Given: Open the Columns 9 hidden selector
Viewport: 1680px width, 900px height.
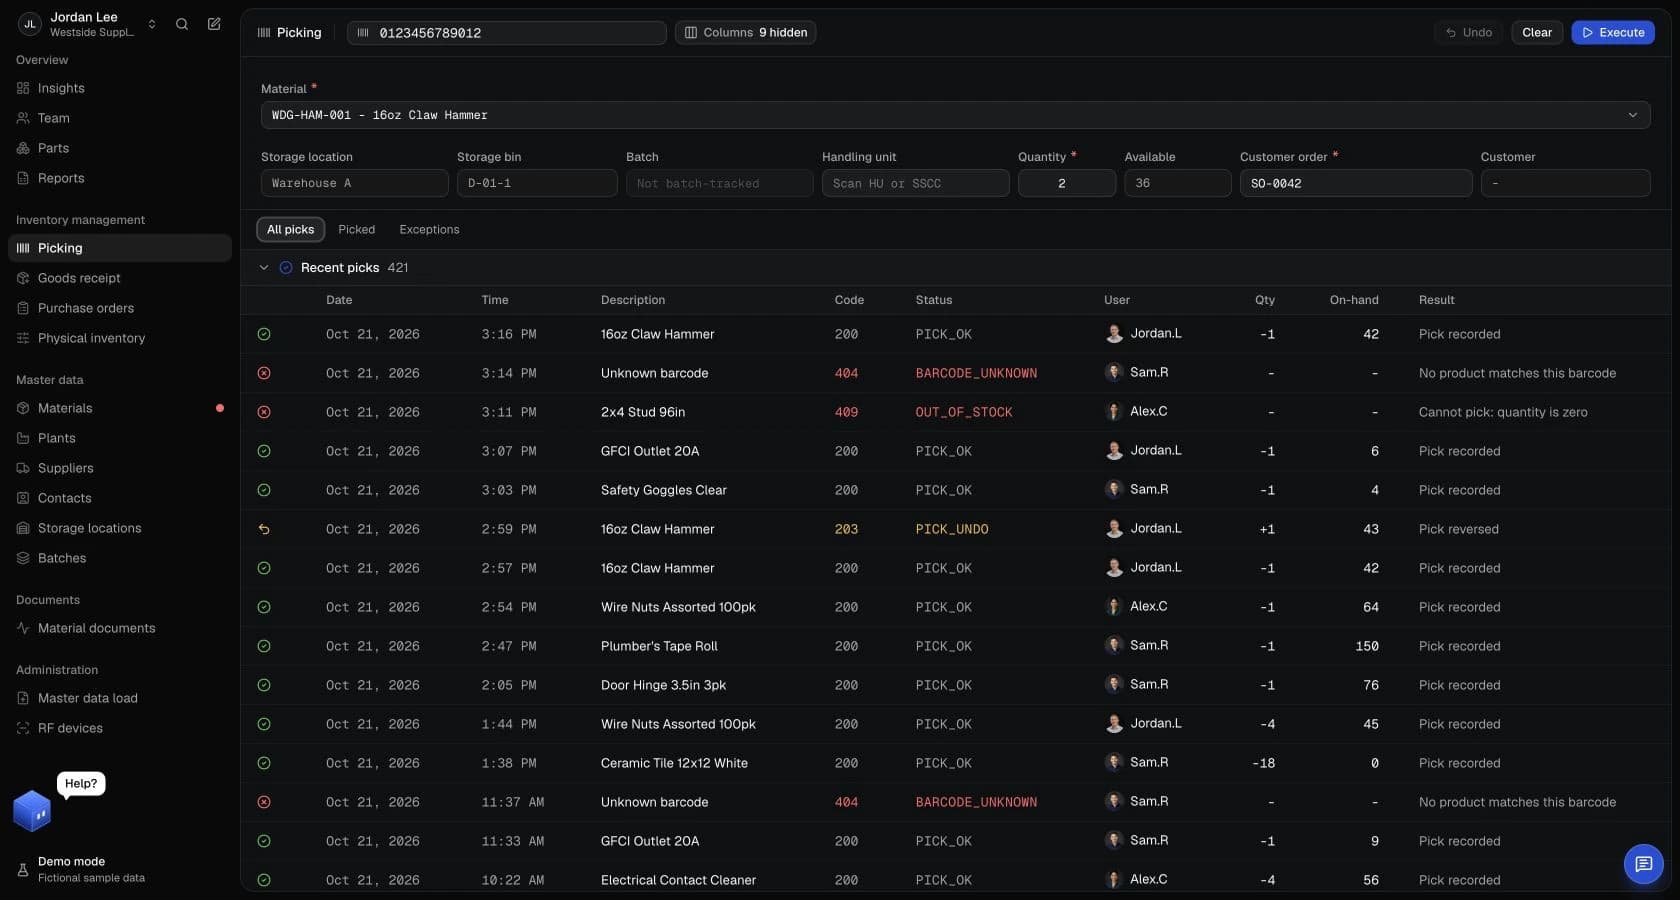Looking at the screenshot, I should pos(746,33).
